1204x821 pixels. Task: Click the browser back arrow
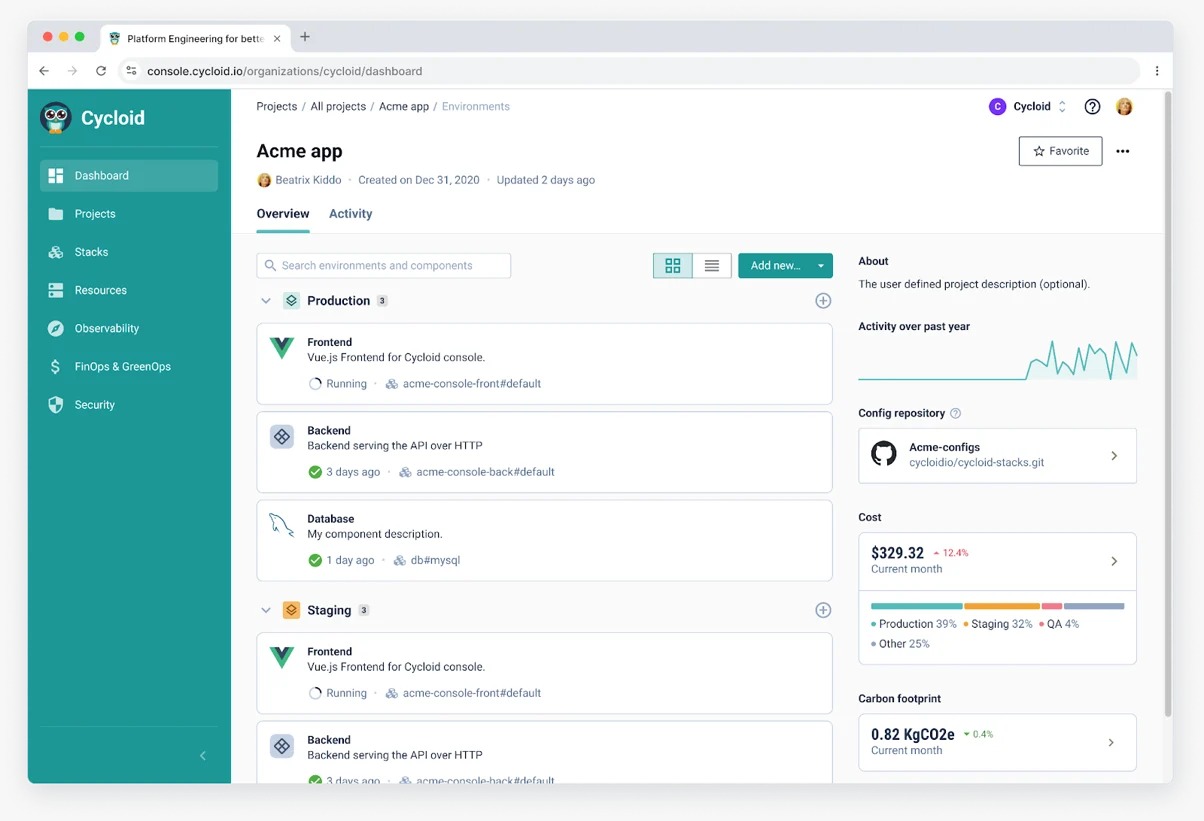point(44,71)
